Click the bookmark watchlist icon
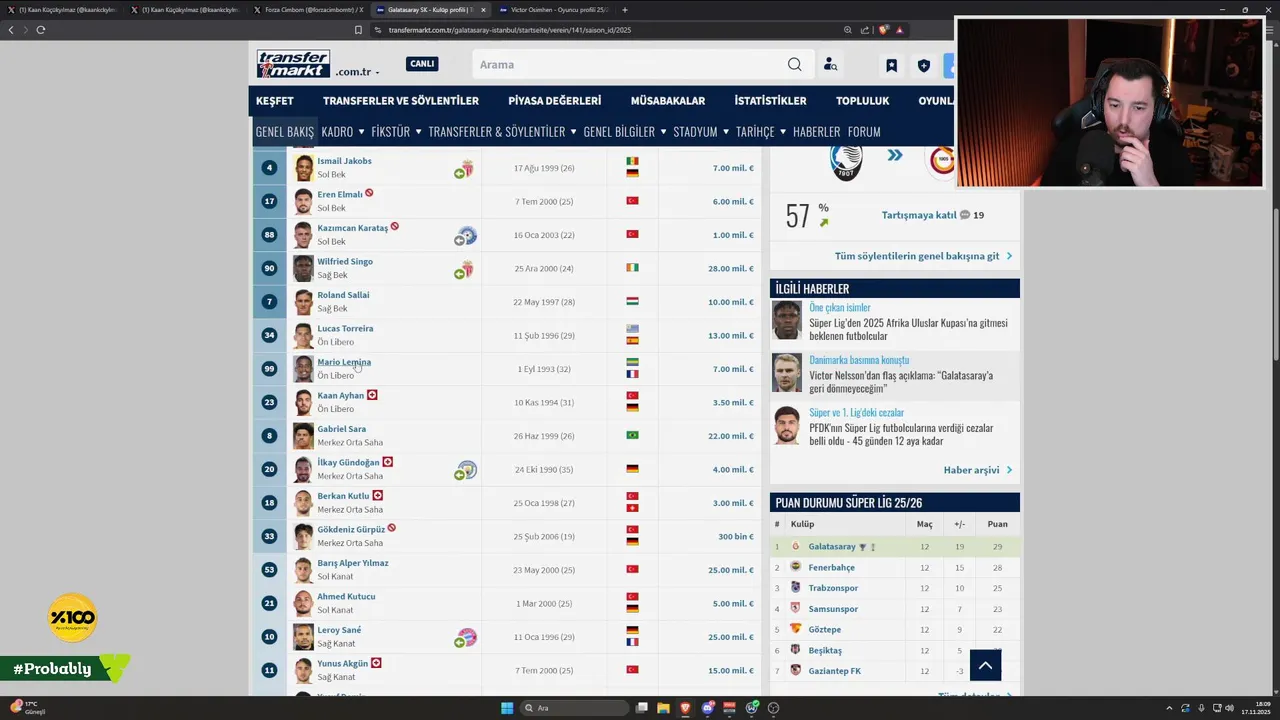Screen dimensions: 1280x720 click(x=891, y=65)
